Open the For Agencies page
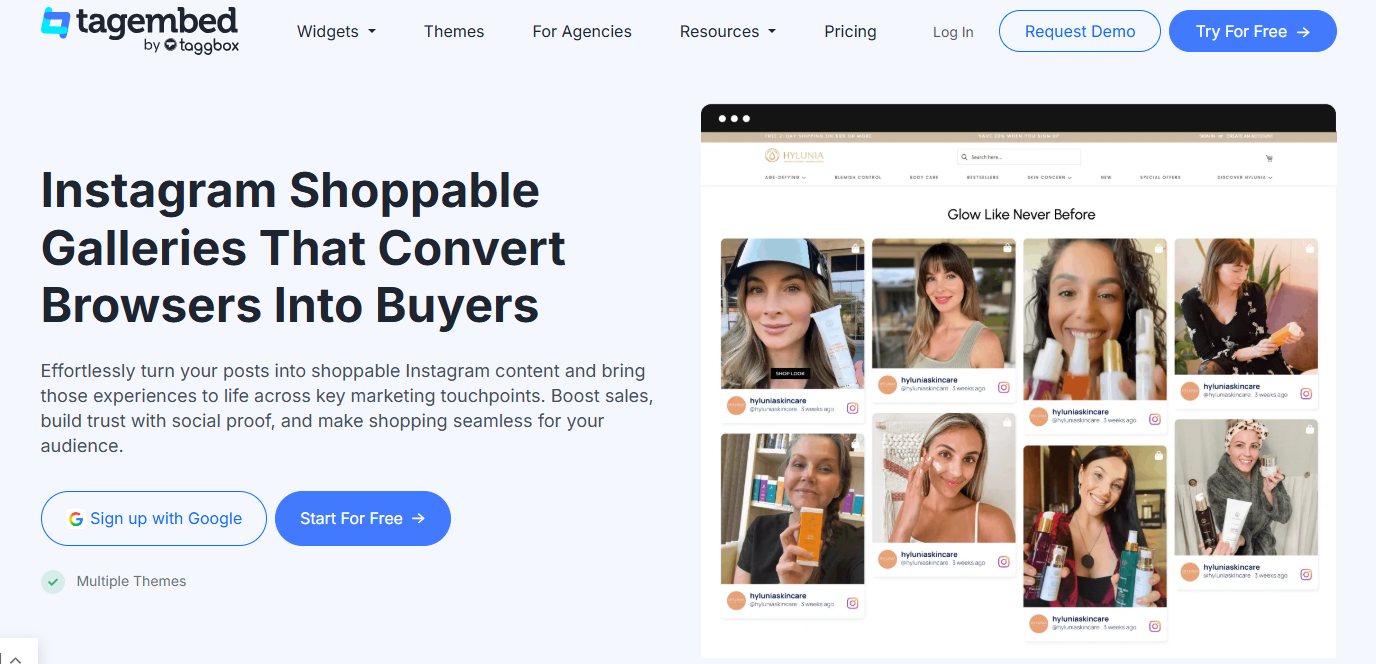 point(582,32)
